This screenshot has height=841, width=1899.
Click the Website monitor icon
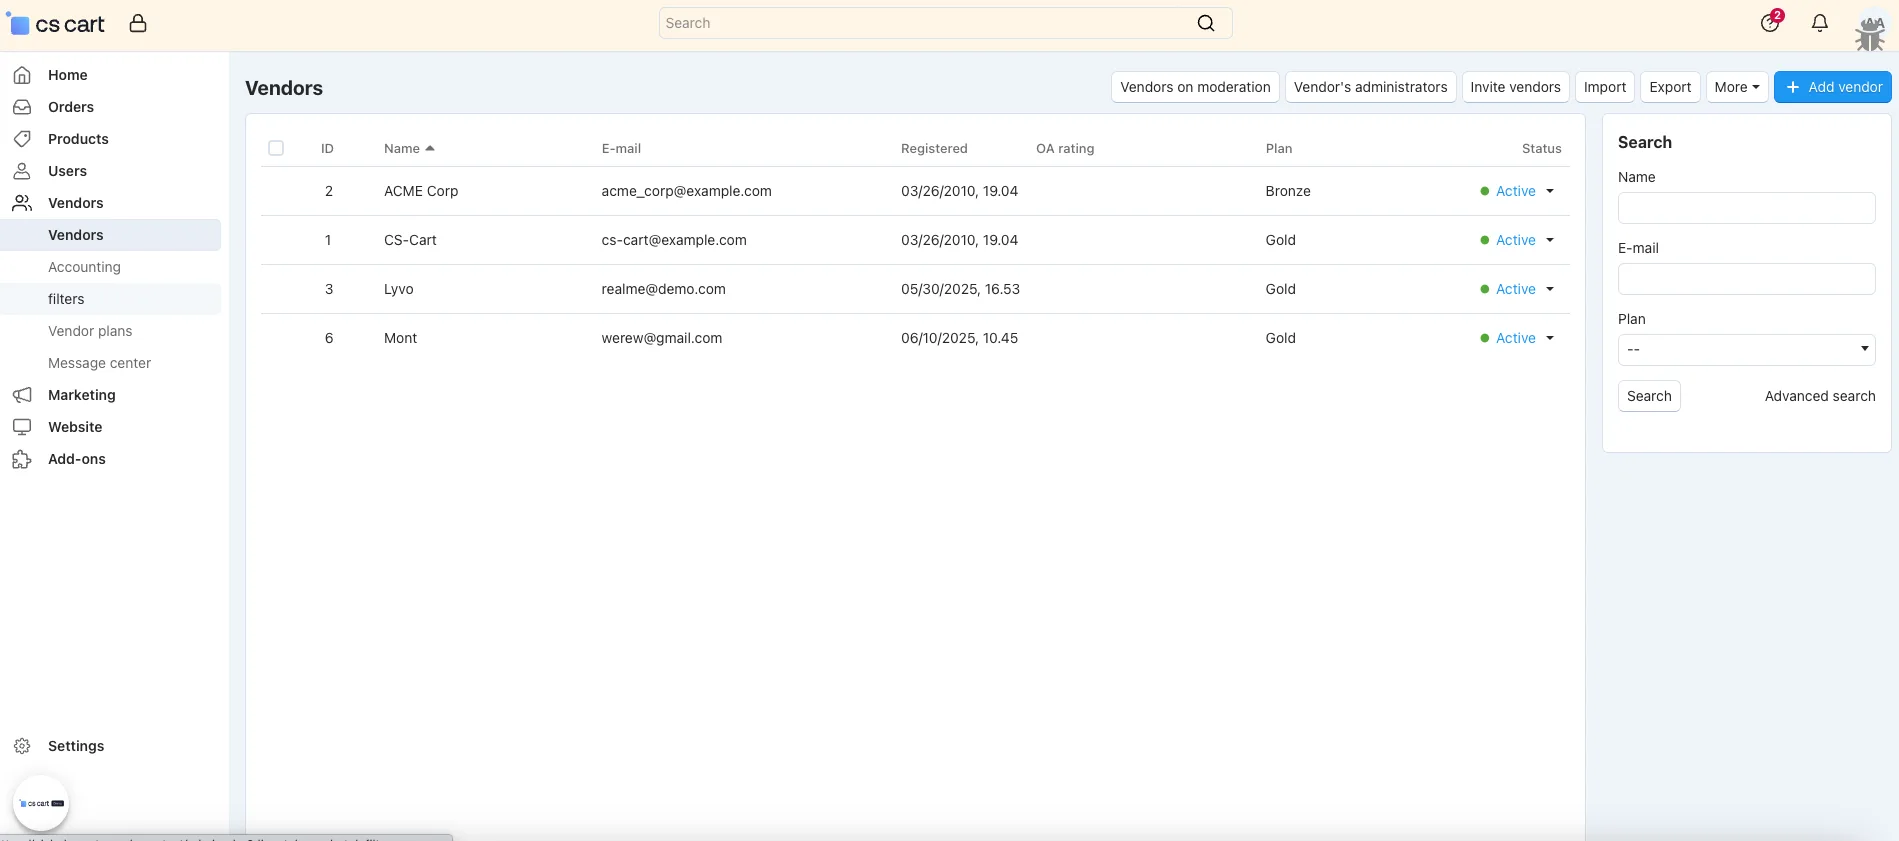(x=22, y=427)
